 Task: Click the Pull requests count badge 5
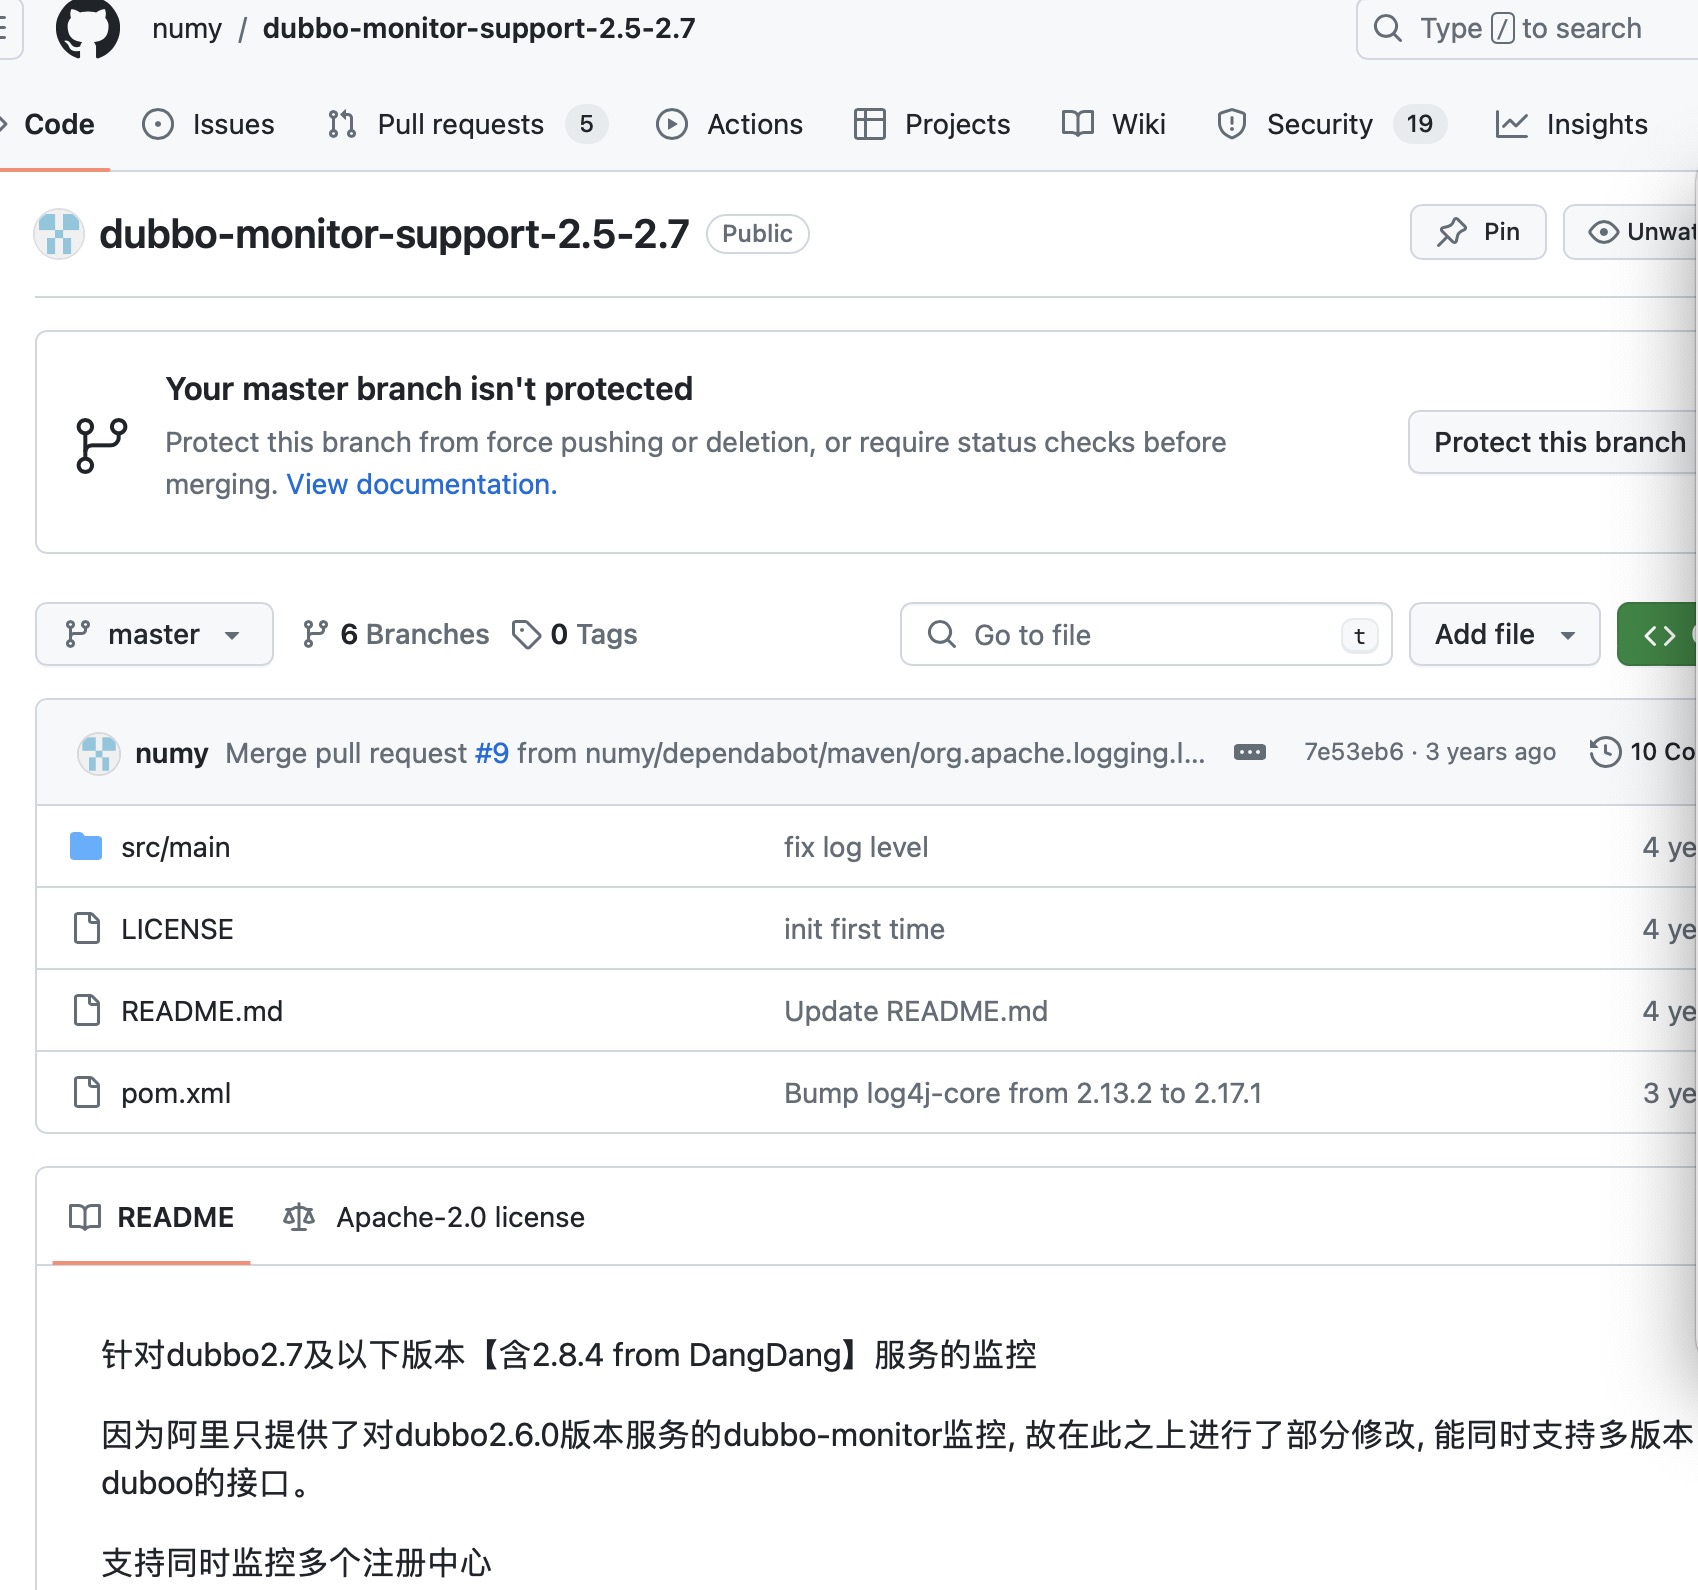pyautogui.click(x=586, y=124)
